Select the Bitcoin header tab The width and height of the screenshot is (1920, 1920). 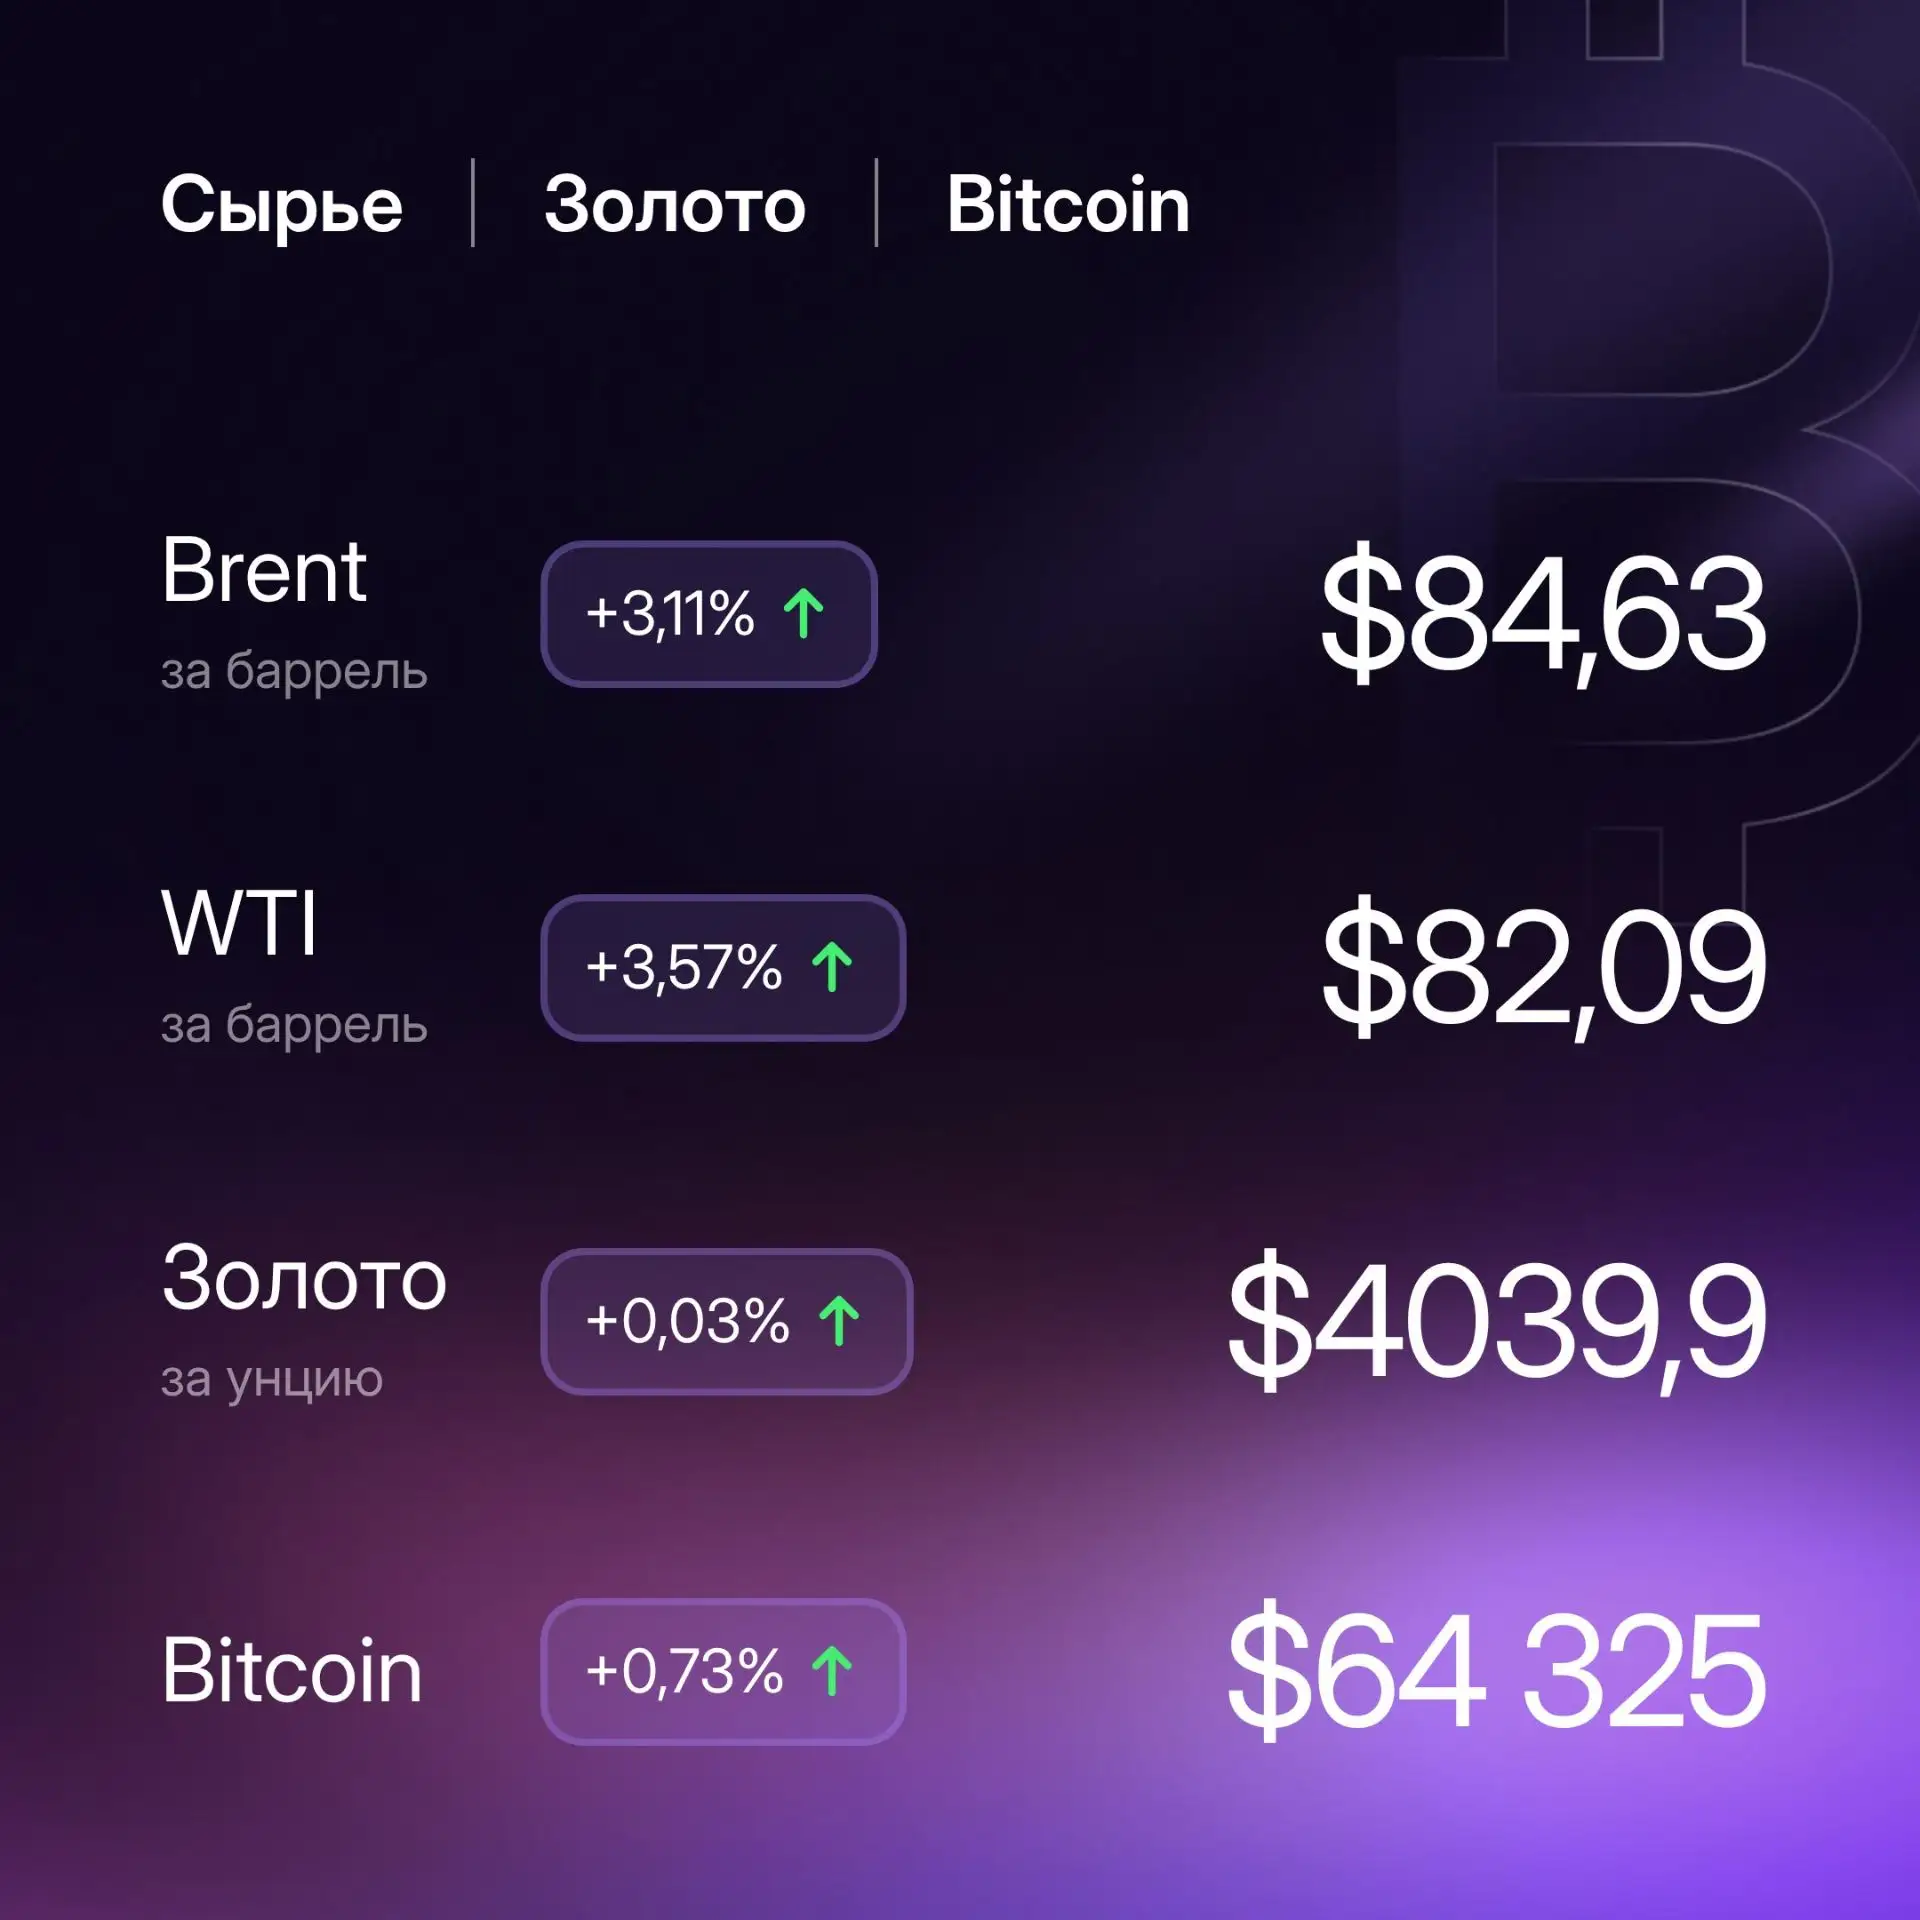pos(1068,204)
